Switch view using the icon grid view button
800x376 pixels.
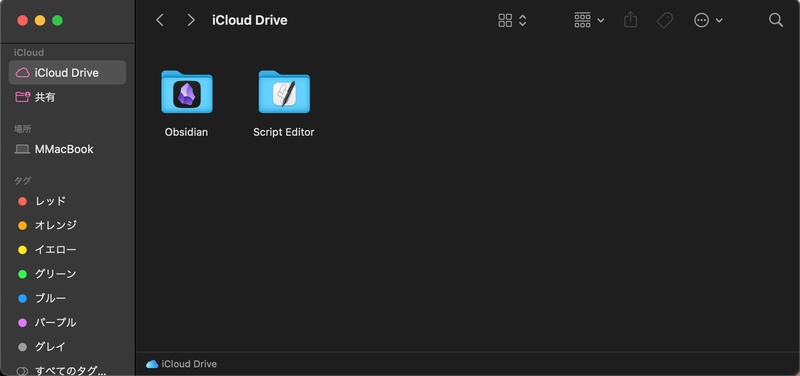[512, 20]
